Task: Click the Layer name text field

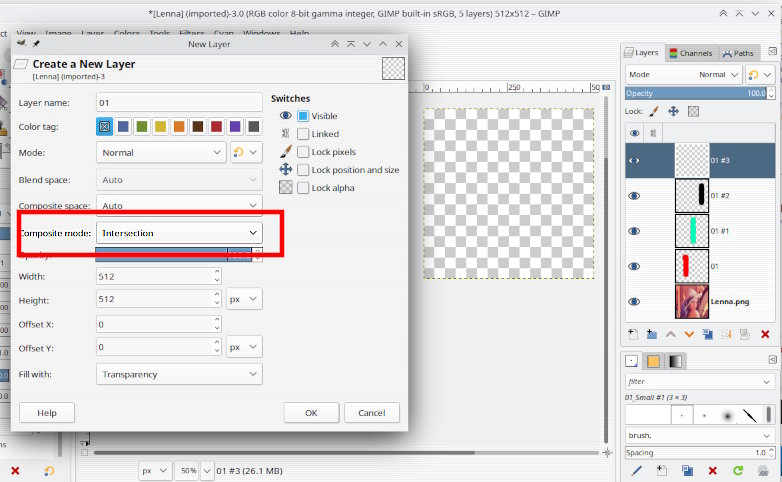Action: (179, 102)
